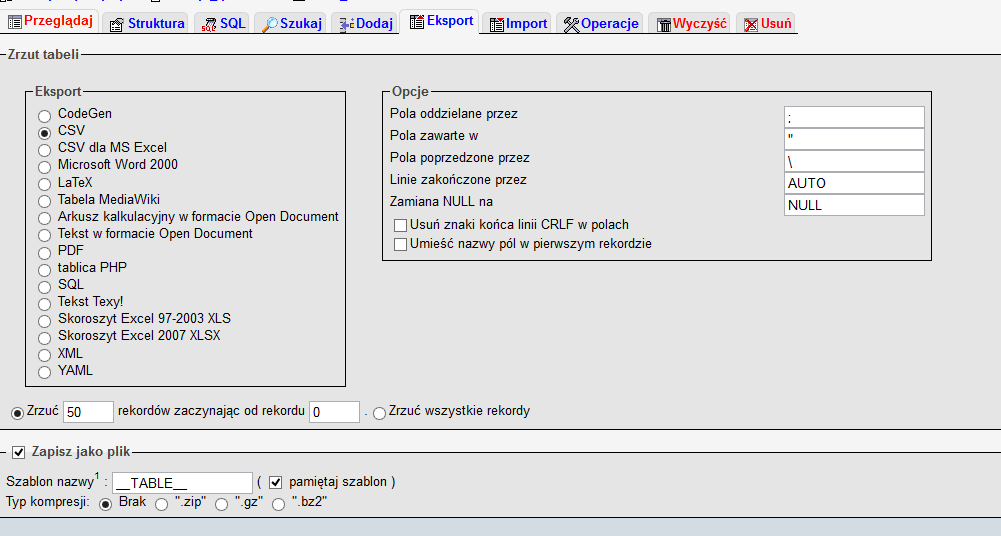1001x536 pixels.
Task: Choose LaTeX export format
Action: pos(44,184)
